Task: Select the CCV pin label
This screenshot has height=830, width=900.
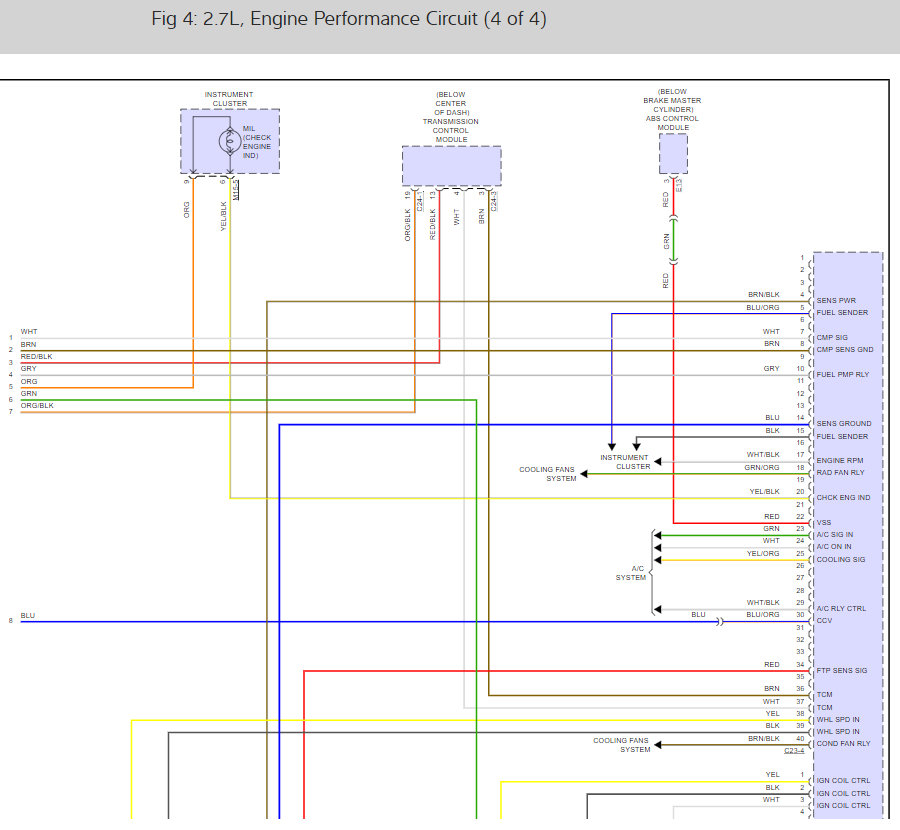Action: coord(825,620)
